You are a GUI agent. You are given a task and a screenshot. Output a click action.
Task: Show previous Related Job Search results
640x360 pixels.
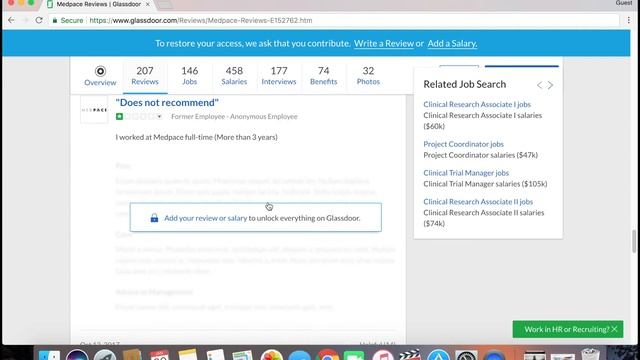coord(540,85)
